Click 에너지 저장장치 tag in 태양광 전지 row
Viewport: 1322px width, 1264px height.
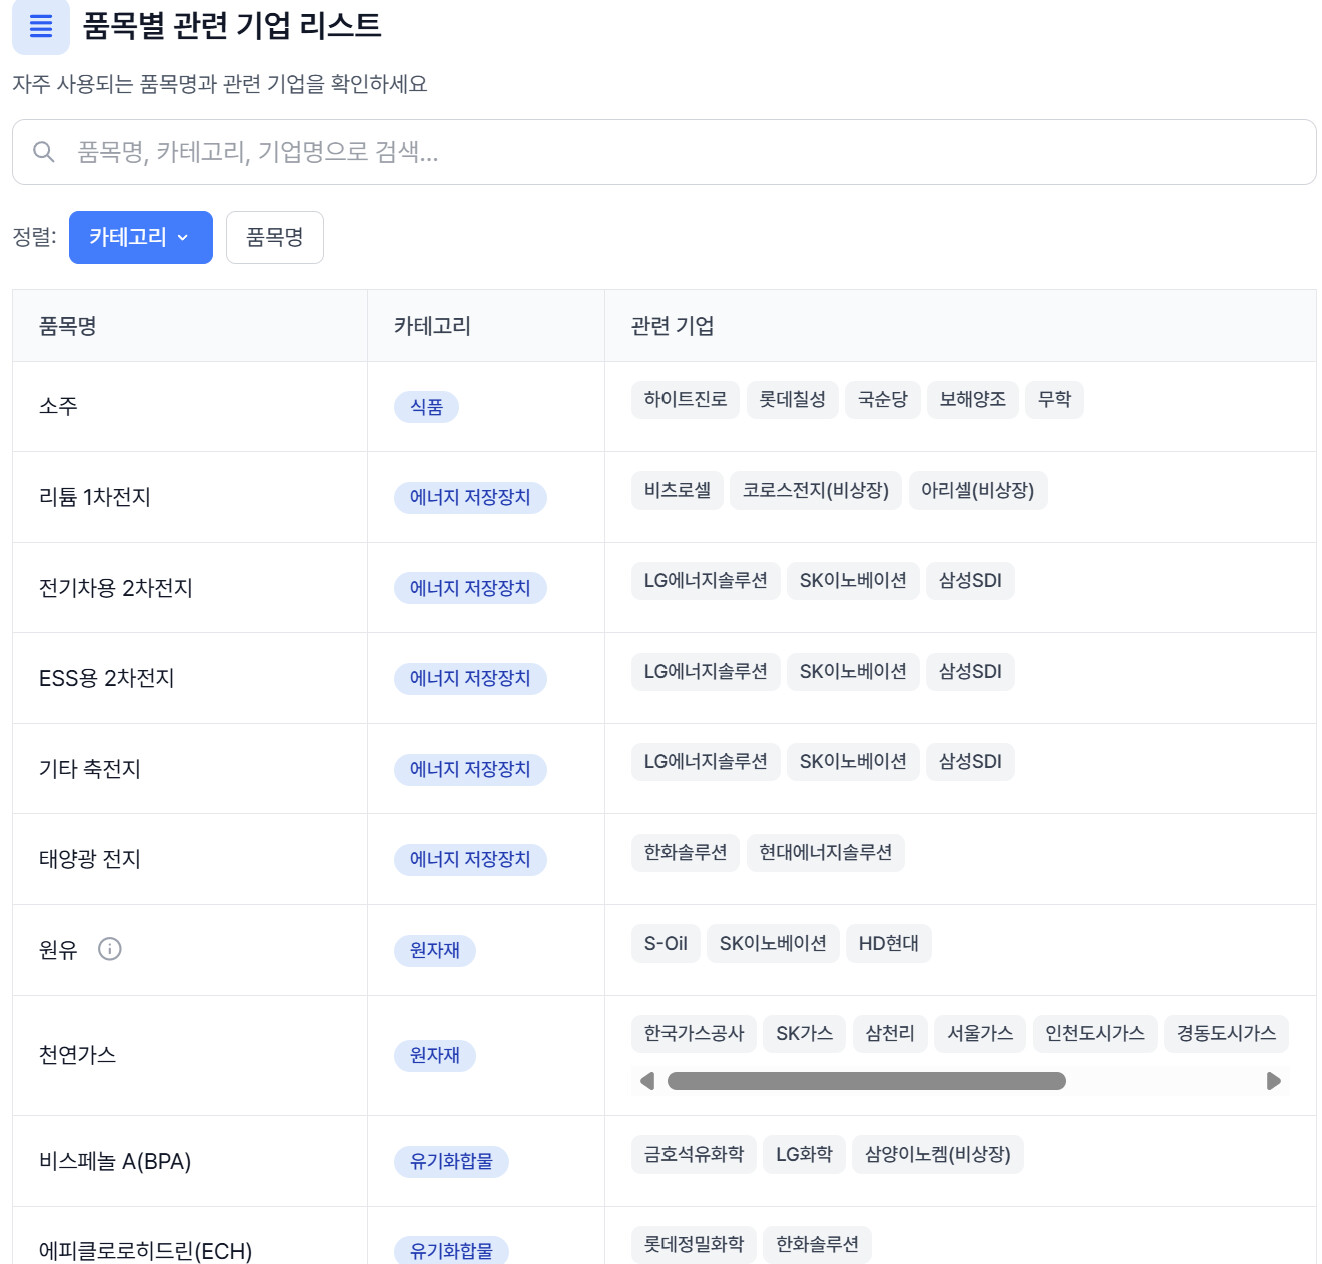click(470, 860)
